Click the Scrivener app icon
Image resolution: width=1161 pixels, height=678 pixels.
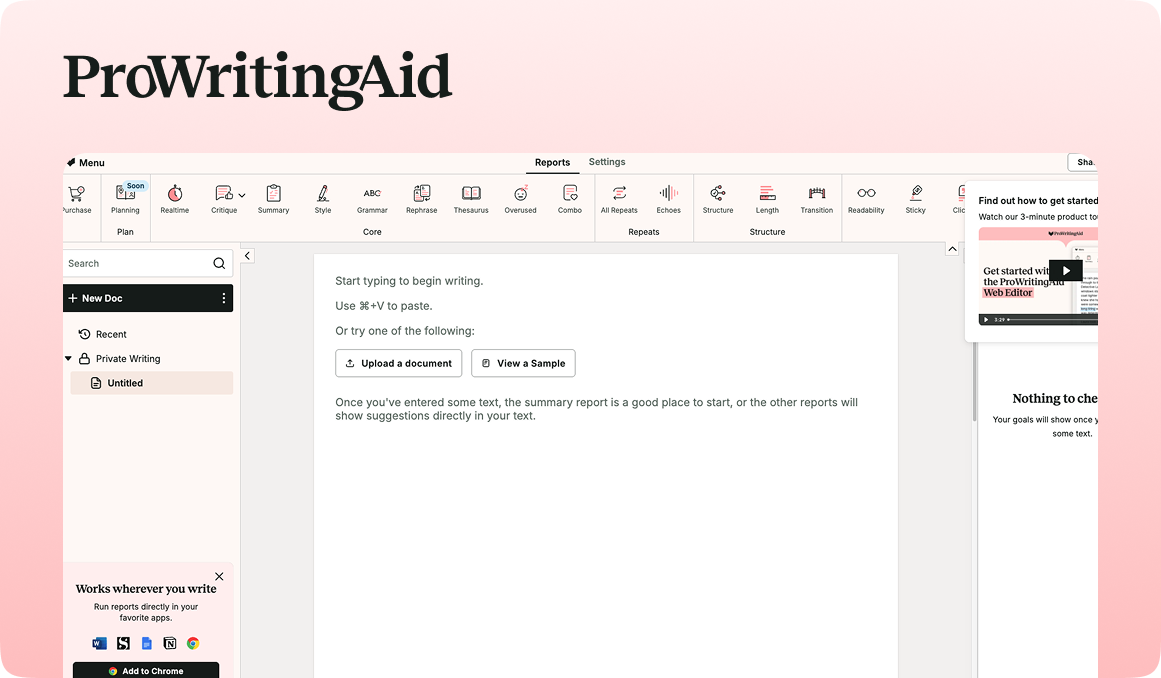point(123,643)
